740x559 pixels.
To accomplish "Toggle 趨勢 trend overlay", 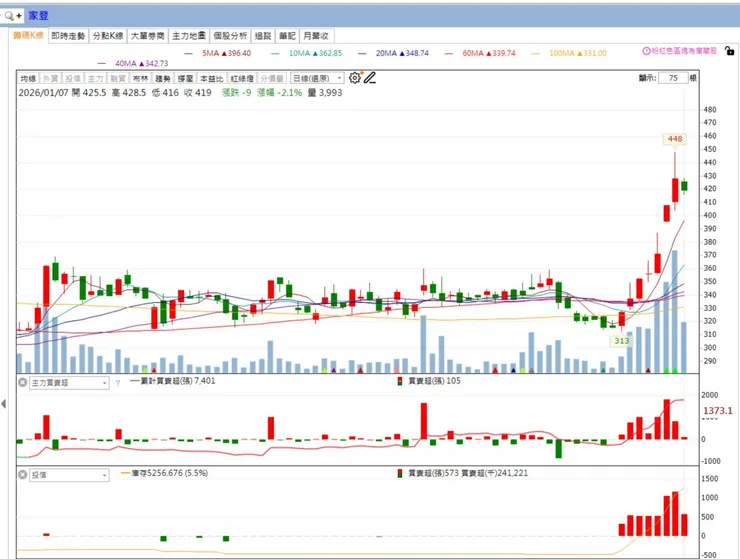I will coord(163,78).
